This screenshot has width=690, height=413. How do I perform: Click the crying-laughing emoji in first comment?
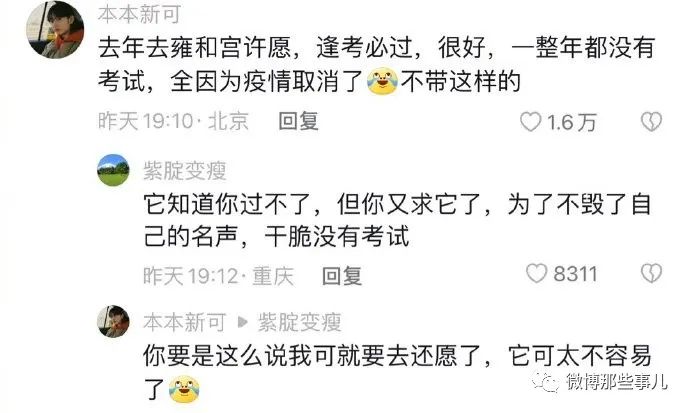click(x=382, y=81)
